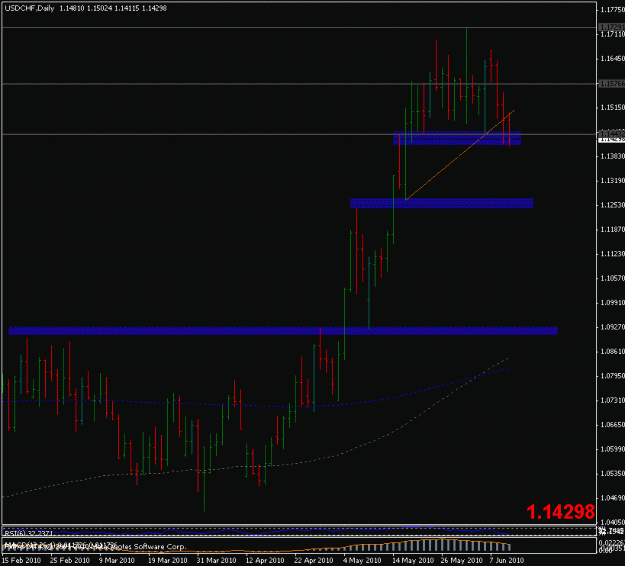This screenshot has width=625, height=566.
Task: Click the 1.13190 price axis label
Action: [612, 181]
